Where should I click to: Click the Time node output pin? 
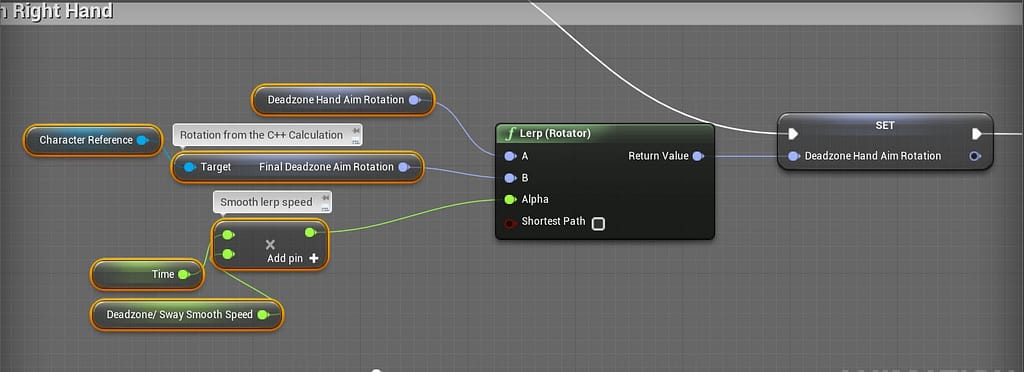coord(184,275)
